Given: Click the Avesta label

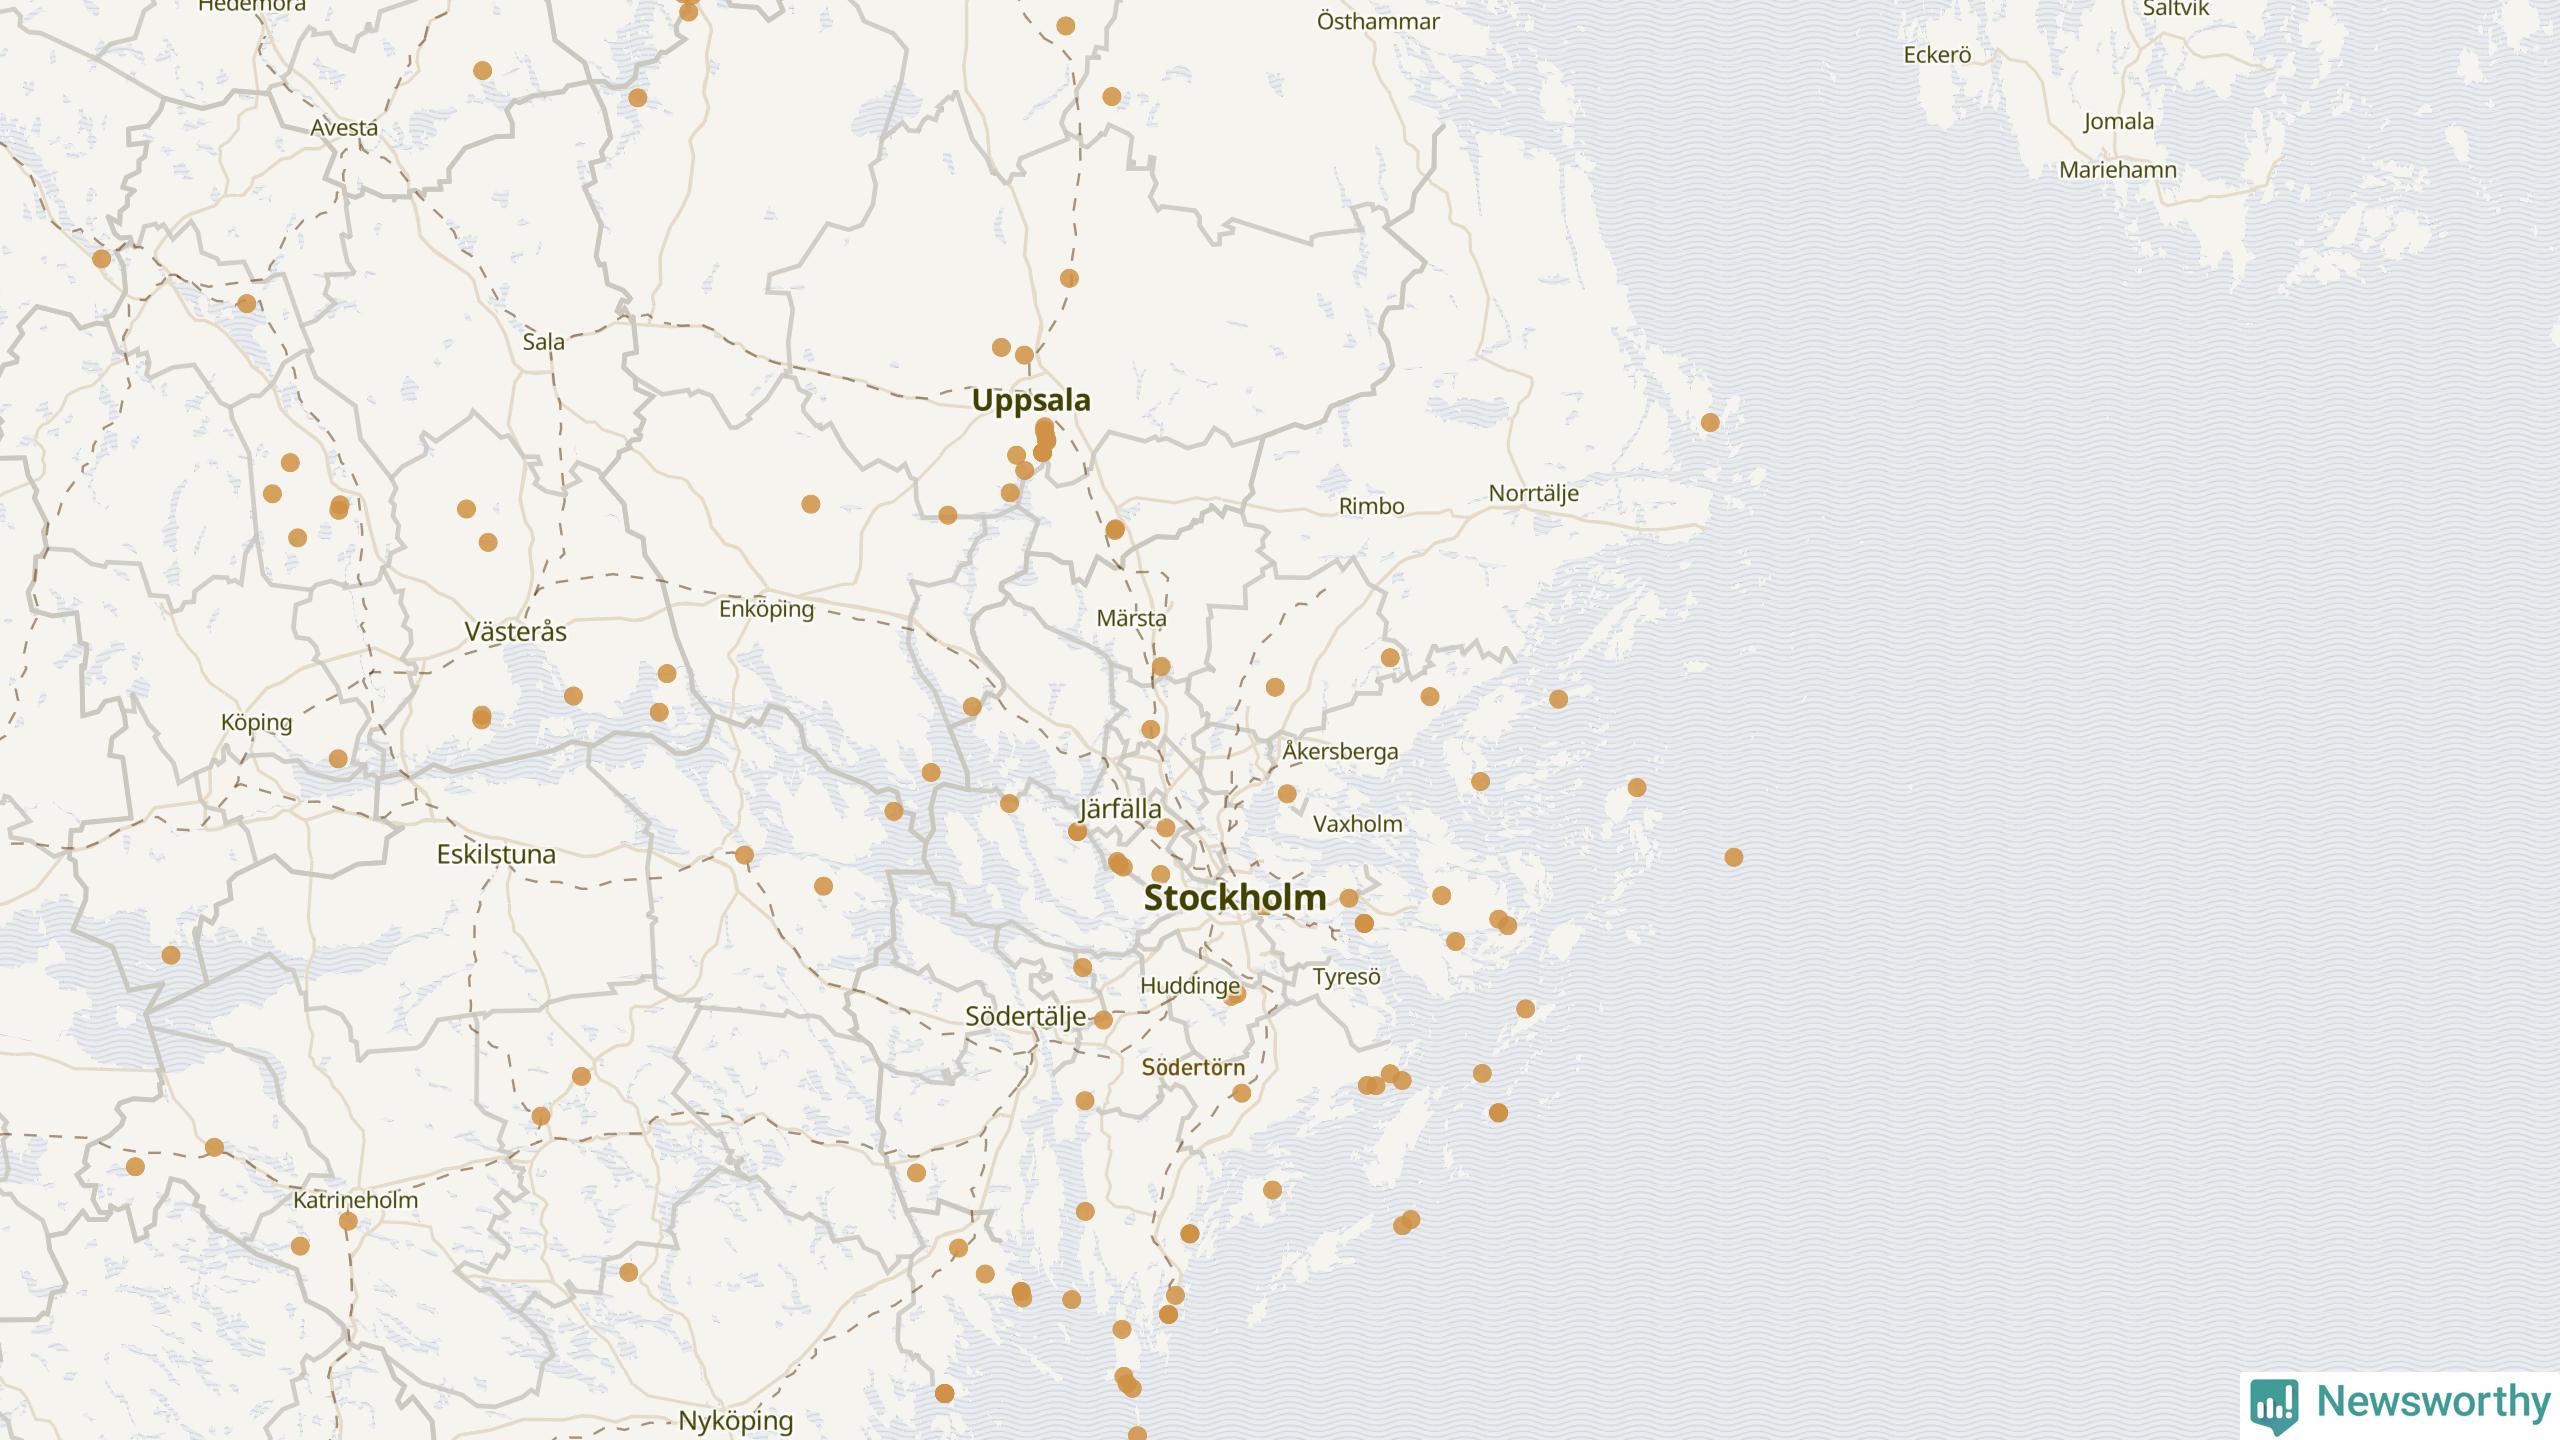Looking at the screenshot, I should click(344, 128).
